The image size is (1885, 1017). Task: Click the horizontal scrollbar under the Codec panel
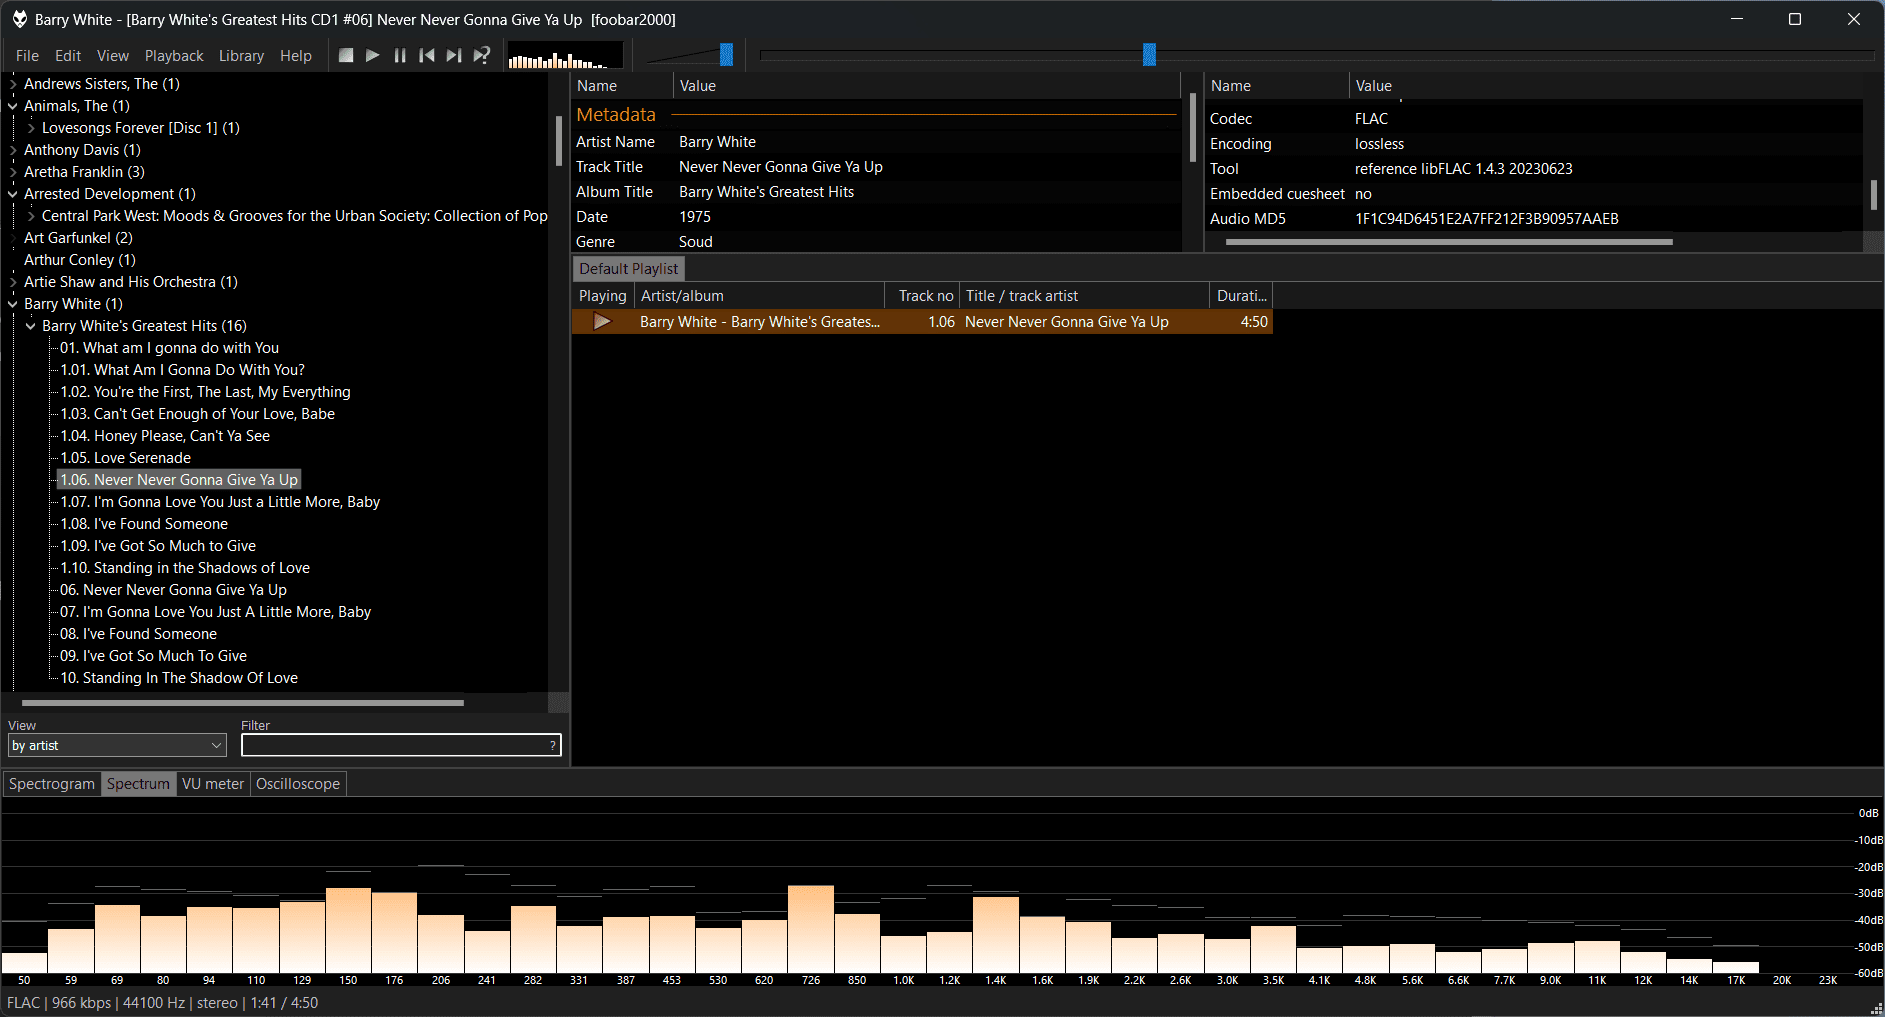click(1449, 242)
